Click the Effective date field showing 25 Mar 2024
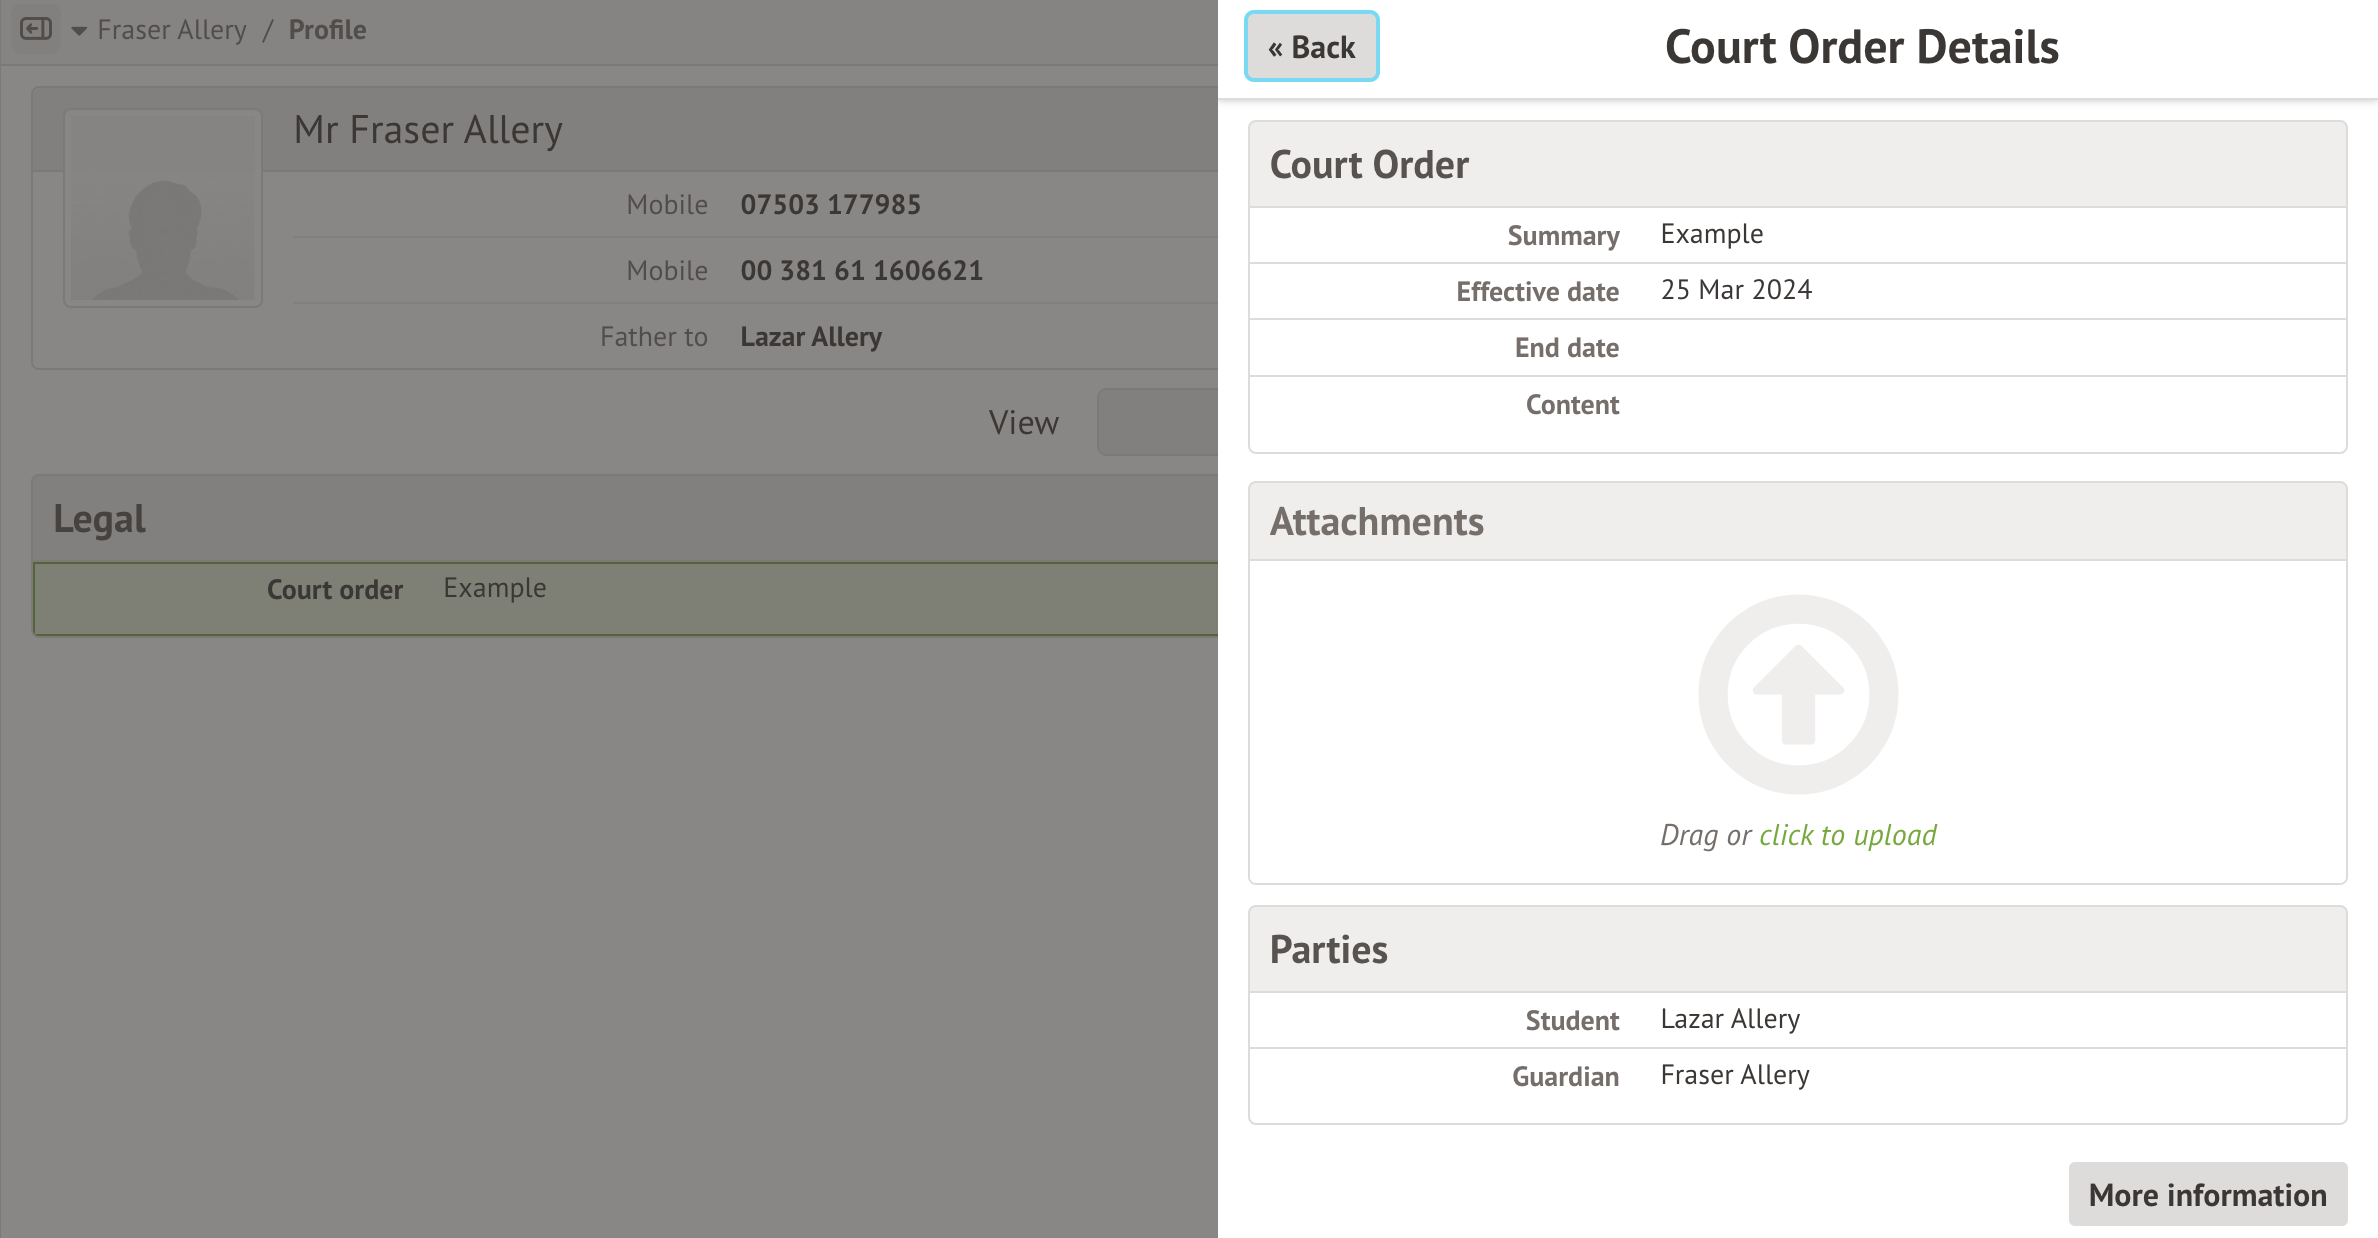 pos(1736,290)
